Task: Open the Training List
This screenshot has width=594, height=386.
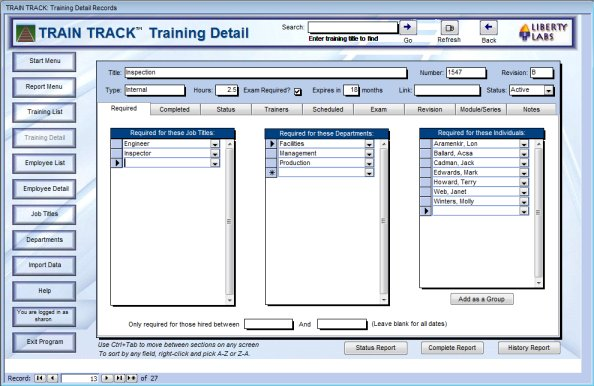Action: pos(44,112)
